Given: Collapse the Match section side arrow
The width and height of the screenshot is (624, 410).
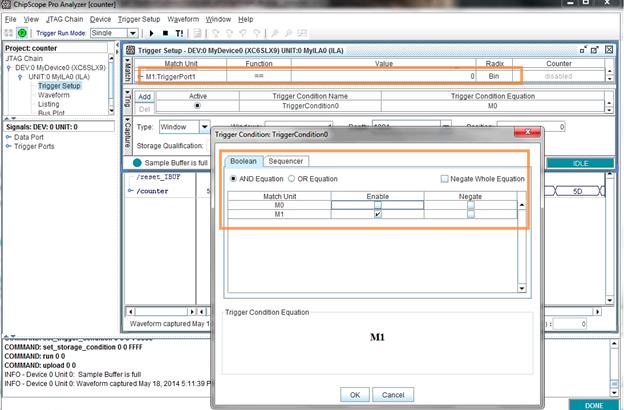Looking at the screenshot, I should (x=128, y=61).
